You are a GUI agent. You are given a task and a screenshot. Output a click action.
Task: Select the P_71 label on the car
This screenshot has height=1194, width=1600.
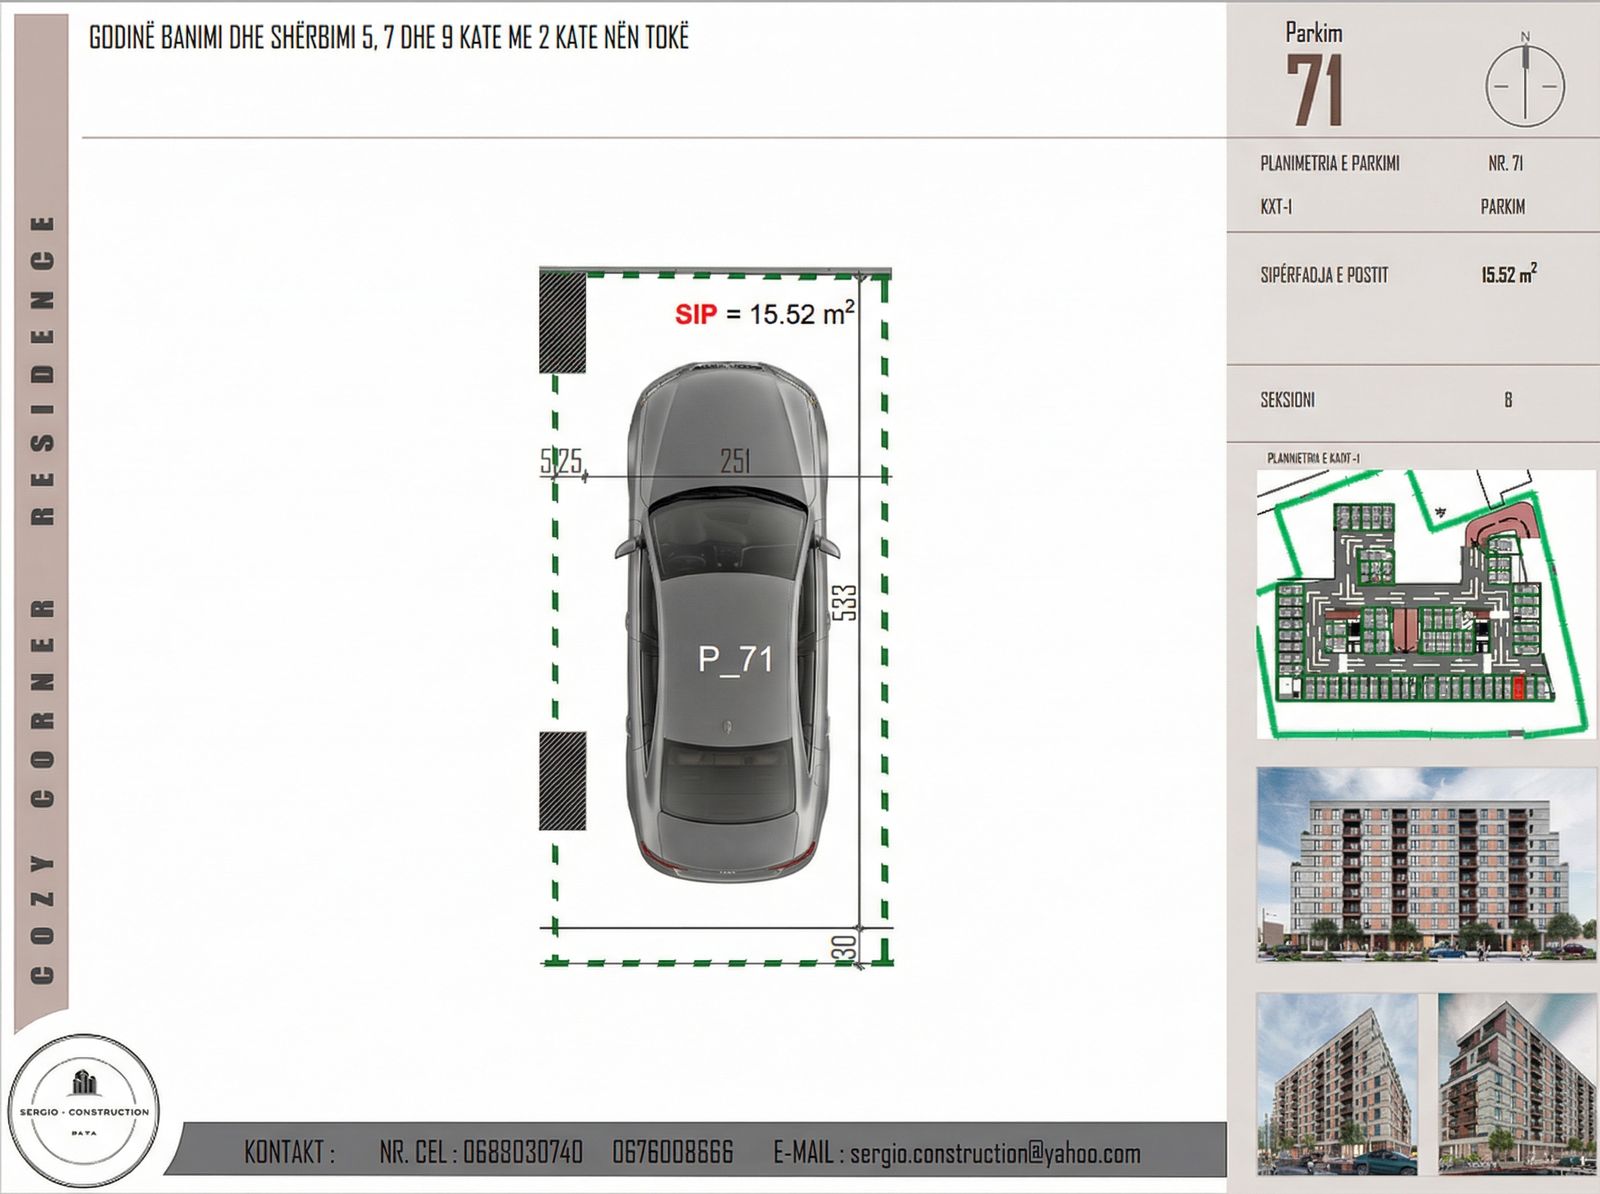click(735, 659)
